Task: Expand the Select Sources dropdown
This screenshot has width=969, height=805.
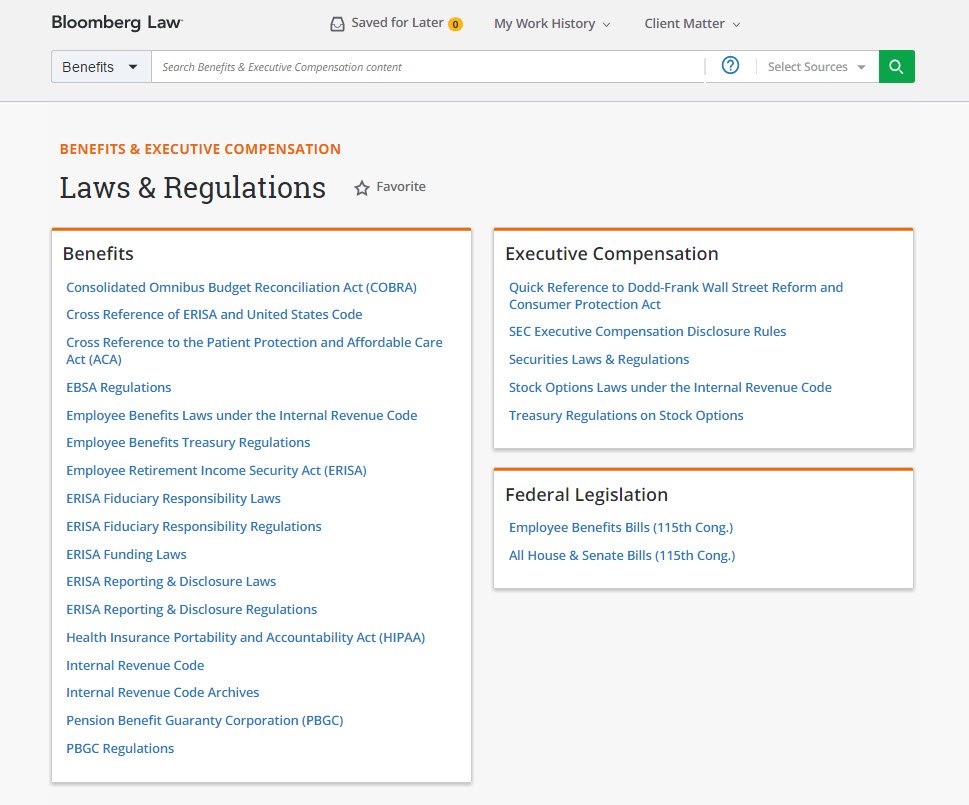Action: 816,67
